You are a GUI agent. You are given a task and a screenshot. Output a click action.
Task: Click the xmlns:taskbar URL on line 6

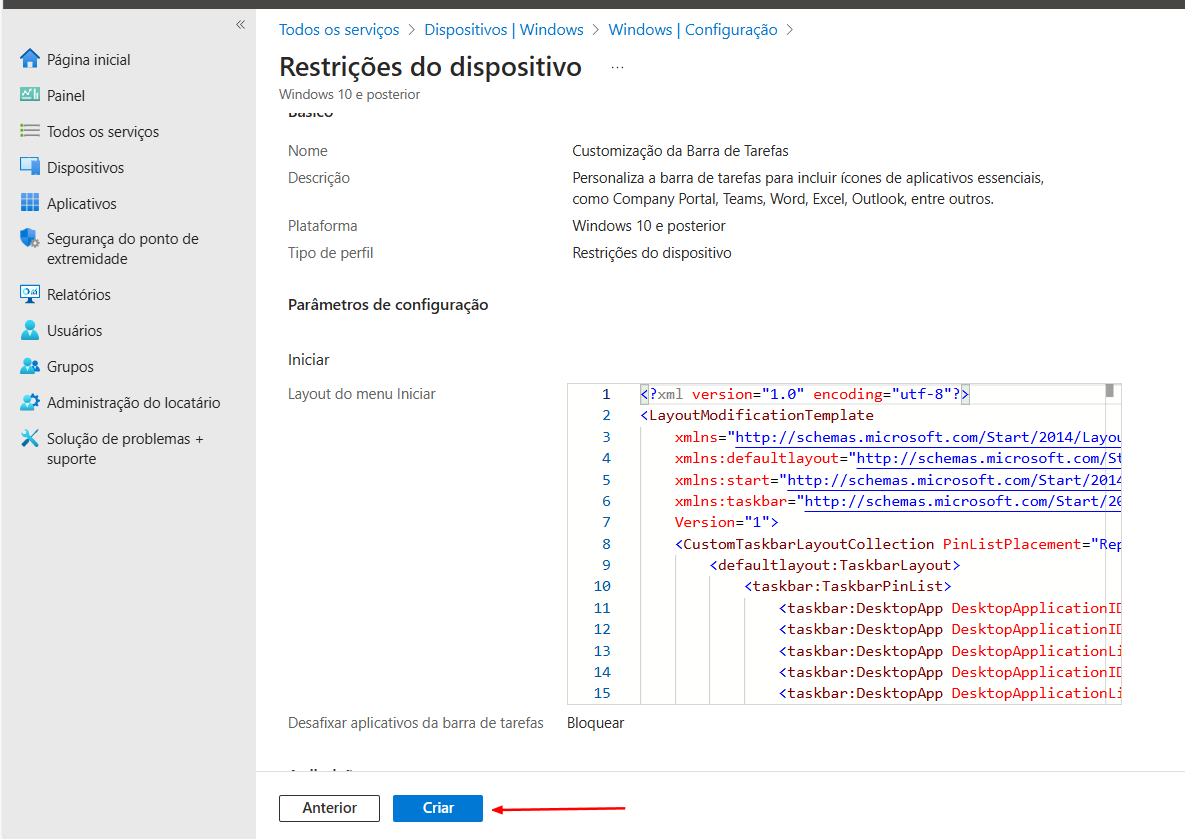pos(963,501)
